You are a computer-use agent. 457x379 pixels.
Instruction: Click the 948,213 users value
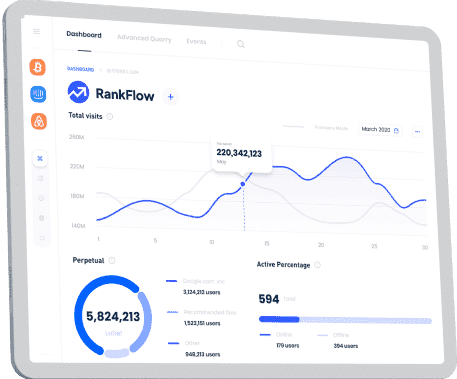pos(203,354)
